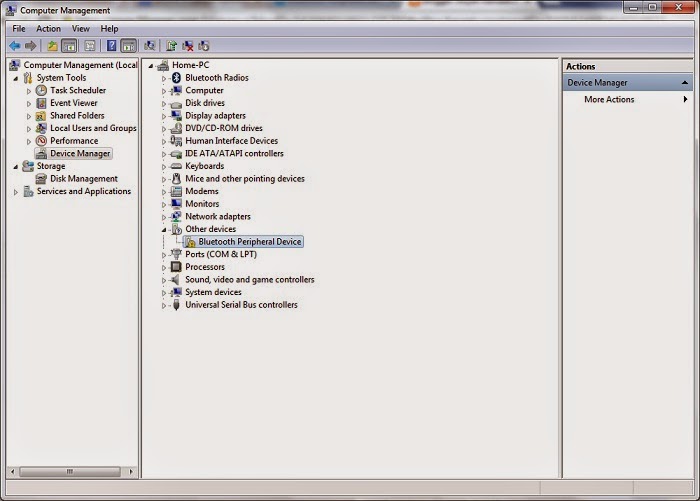This screenshot has width=700, height=501.
Task: Click left pane scrollbar left arrow
Action: [x=12, y=472]
